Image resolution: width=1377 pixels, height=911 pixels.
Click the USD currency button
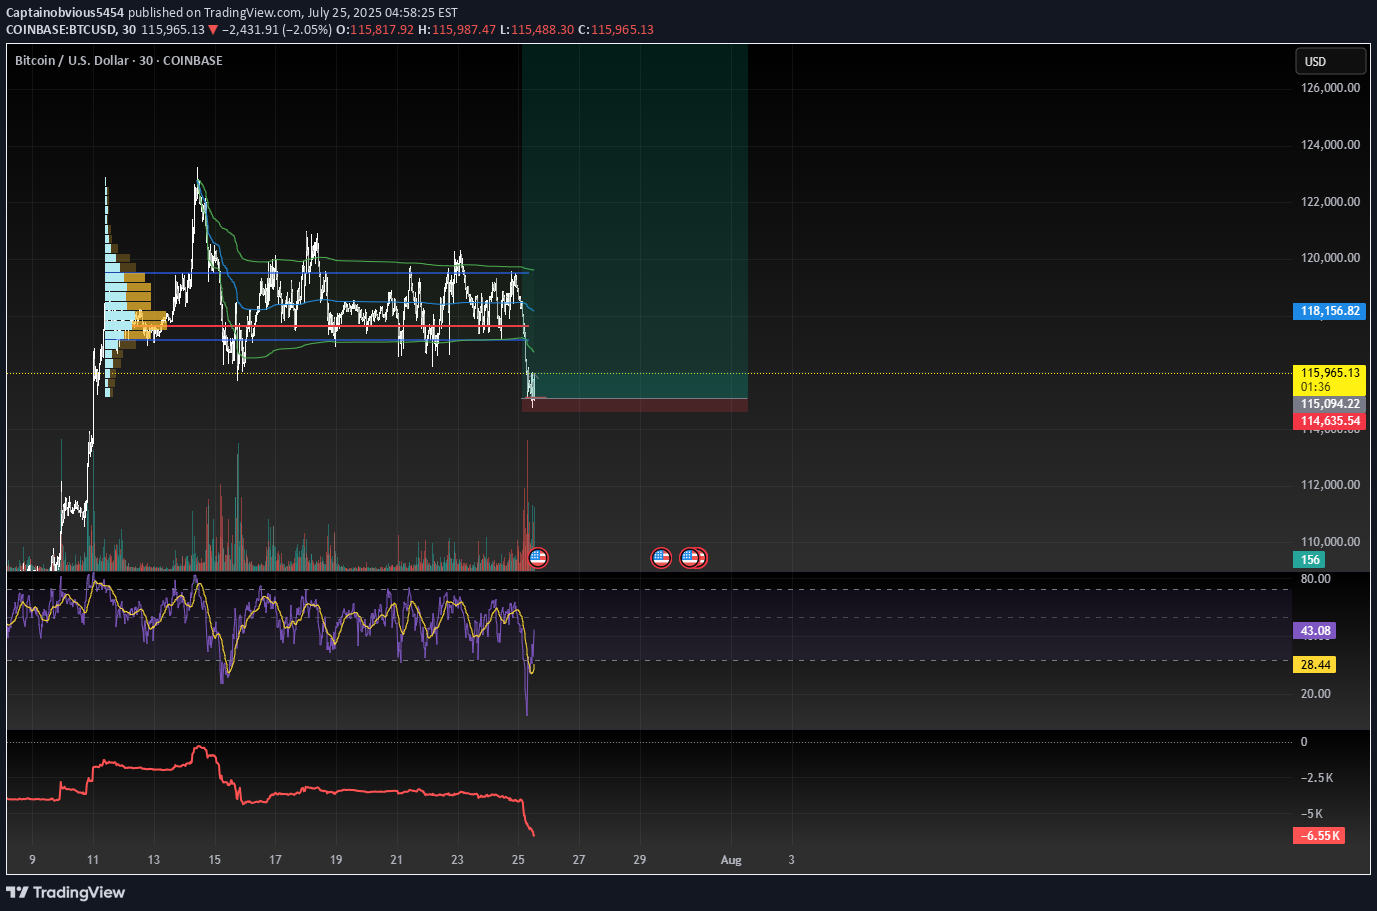pos(1330,61)
